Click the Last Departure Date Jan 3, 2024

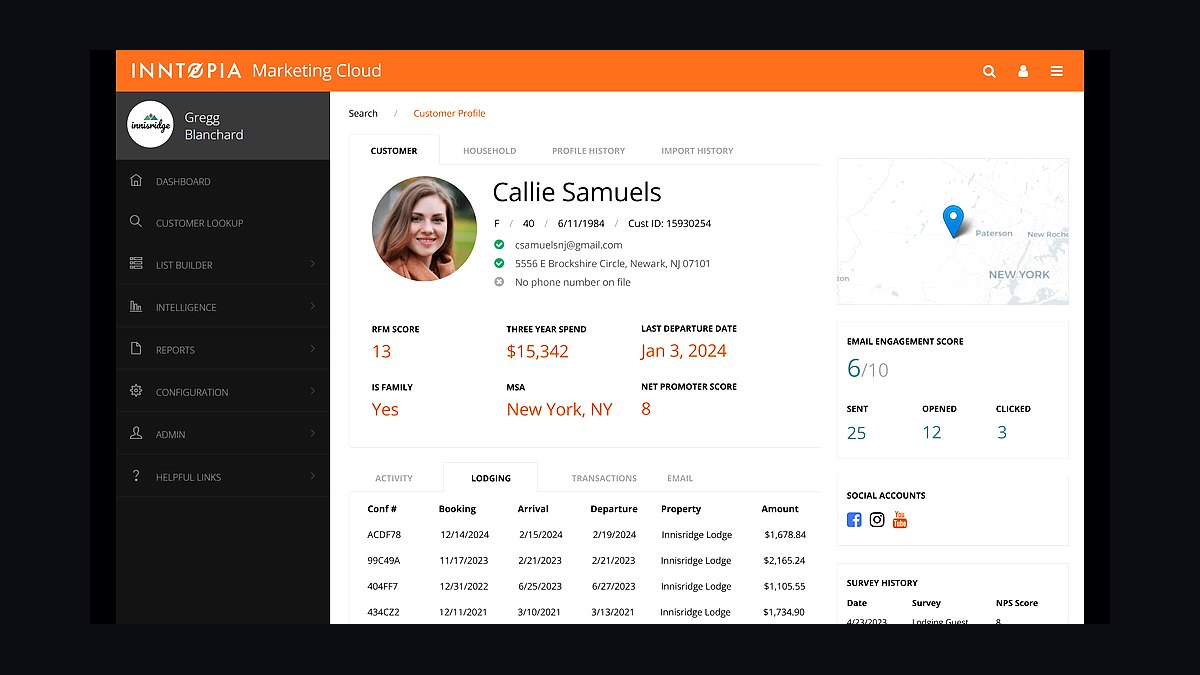point(684,351)
